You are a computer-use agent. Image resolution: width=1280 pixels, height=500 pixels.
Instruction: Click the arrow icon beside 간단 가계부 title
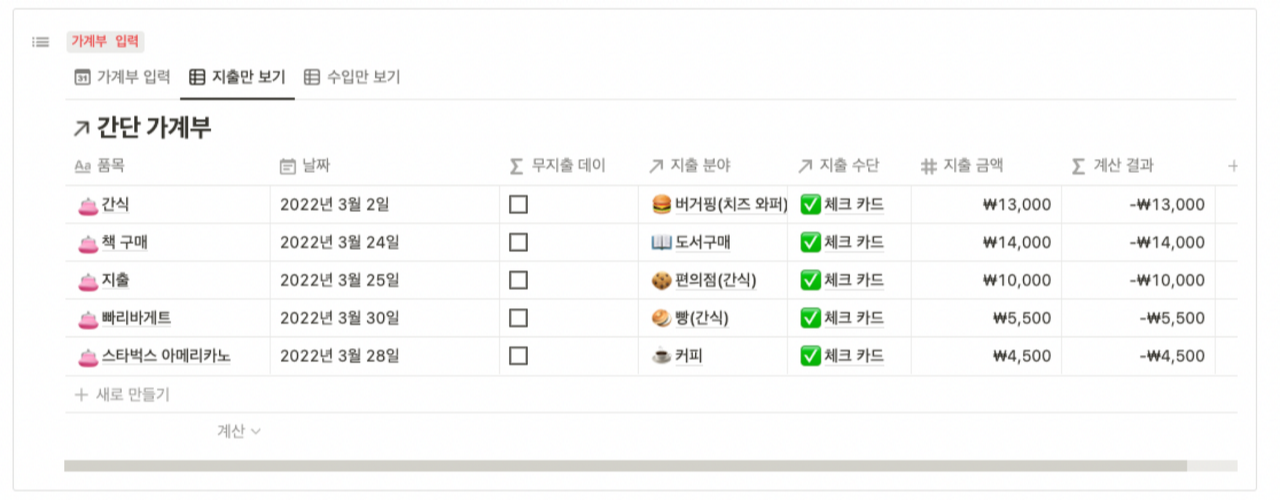(81, 129)
